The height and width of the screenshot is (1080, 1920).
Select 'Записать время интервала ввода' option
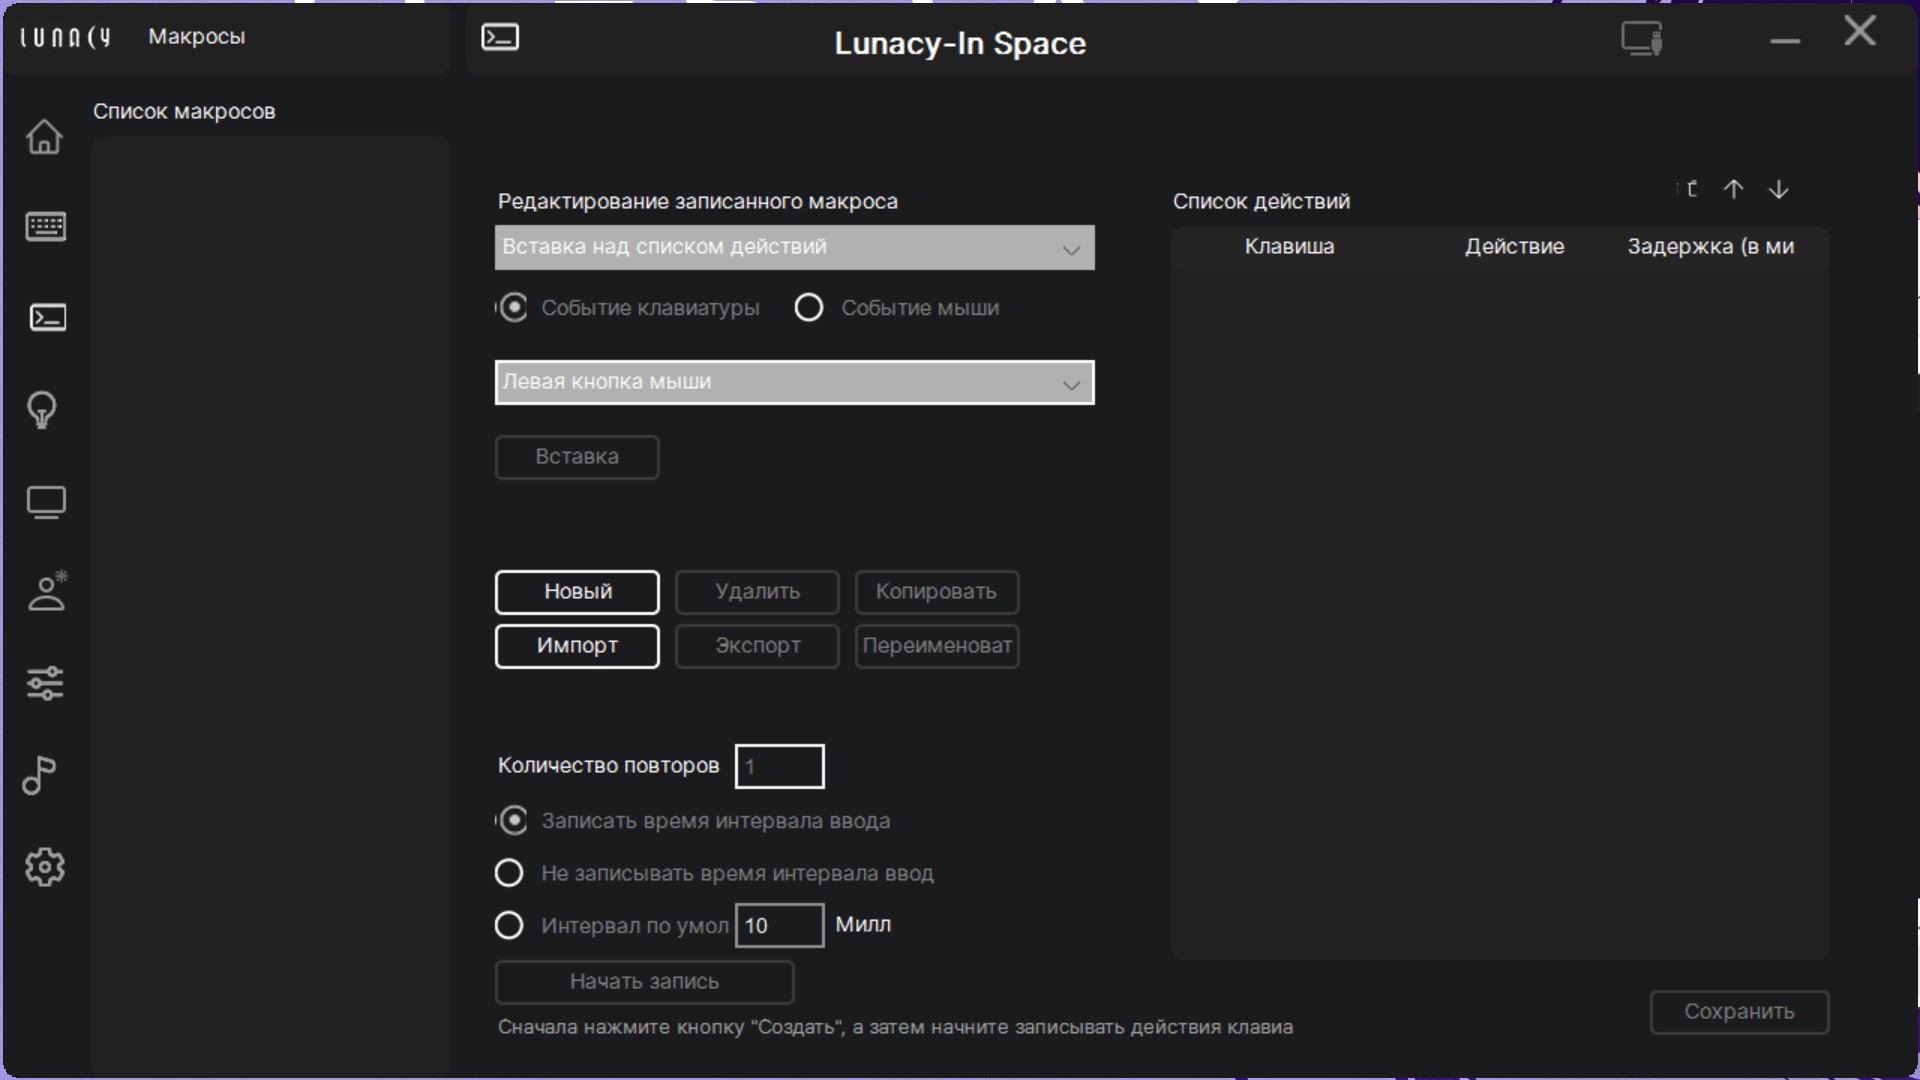pyautogui.click(x=513, y=821)
